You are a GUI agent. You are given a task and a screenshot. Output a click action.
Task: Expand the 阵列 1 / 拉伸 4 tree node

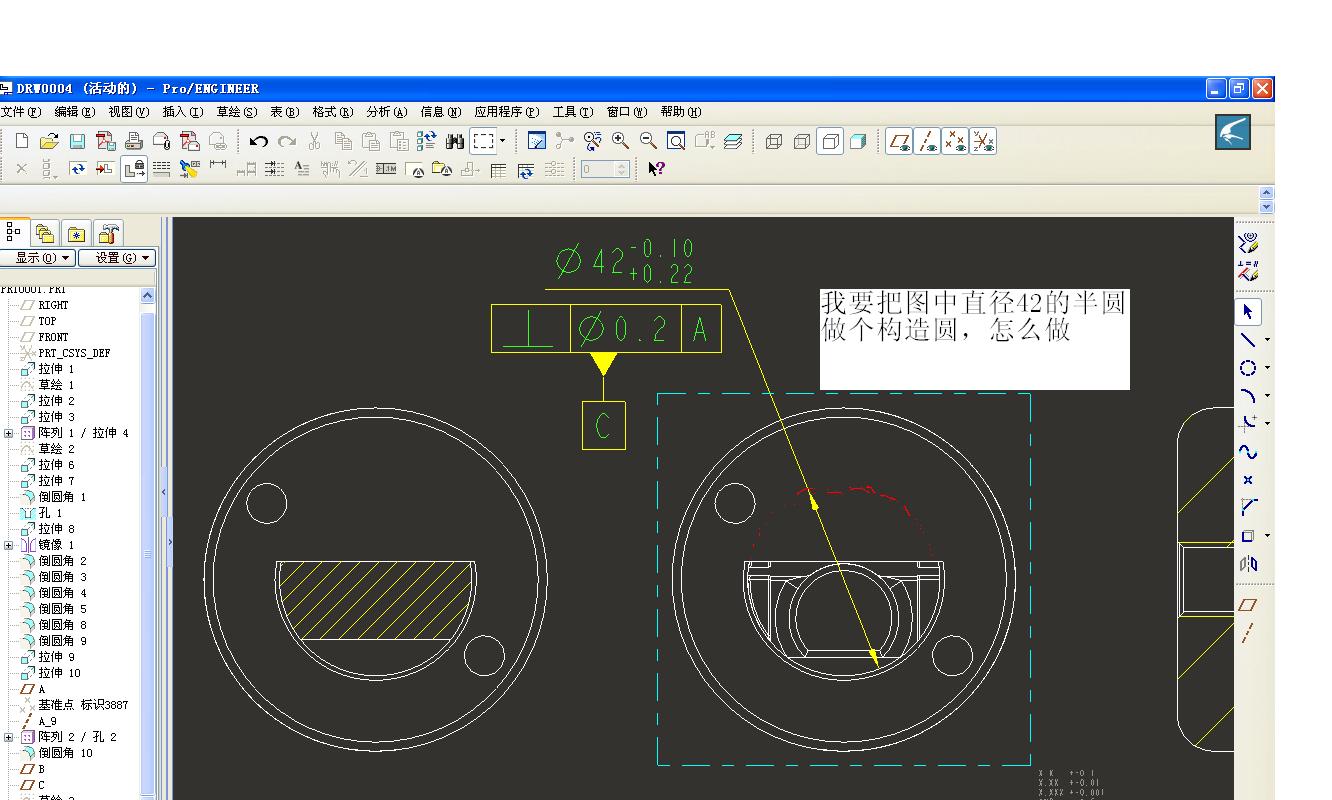click(x=9, y=433)
